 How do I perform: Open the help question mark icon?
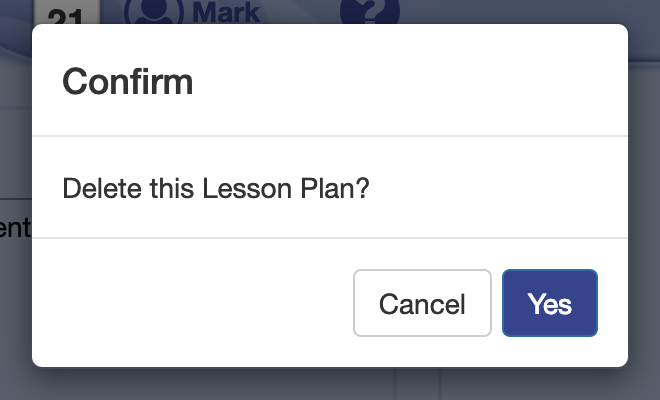point(369,11)
